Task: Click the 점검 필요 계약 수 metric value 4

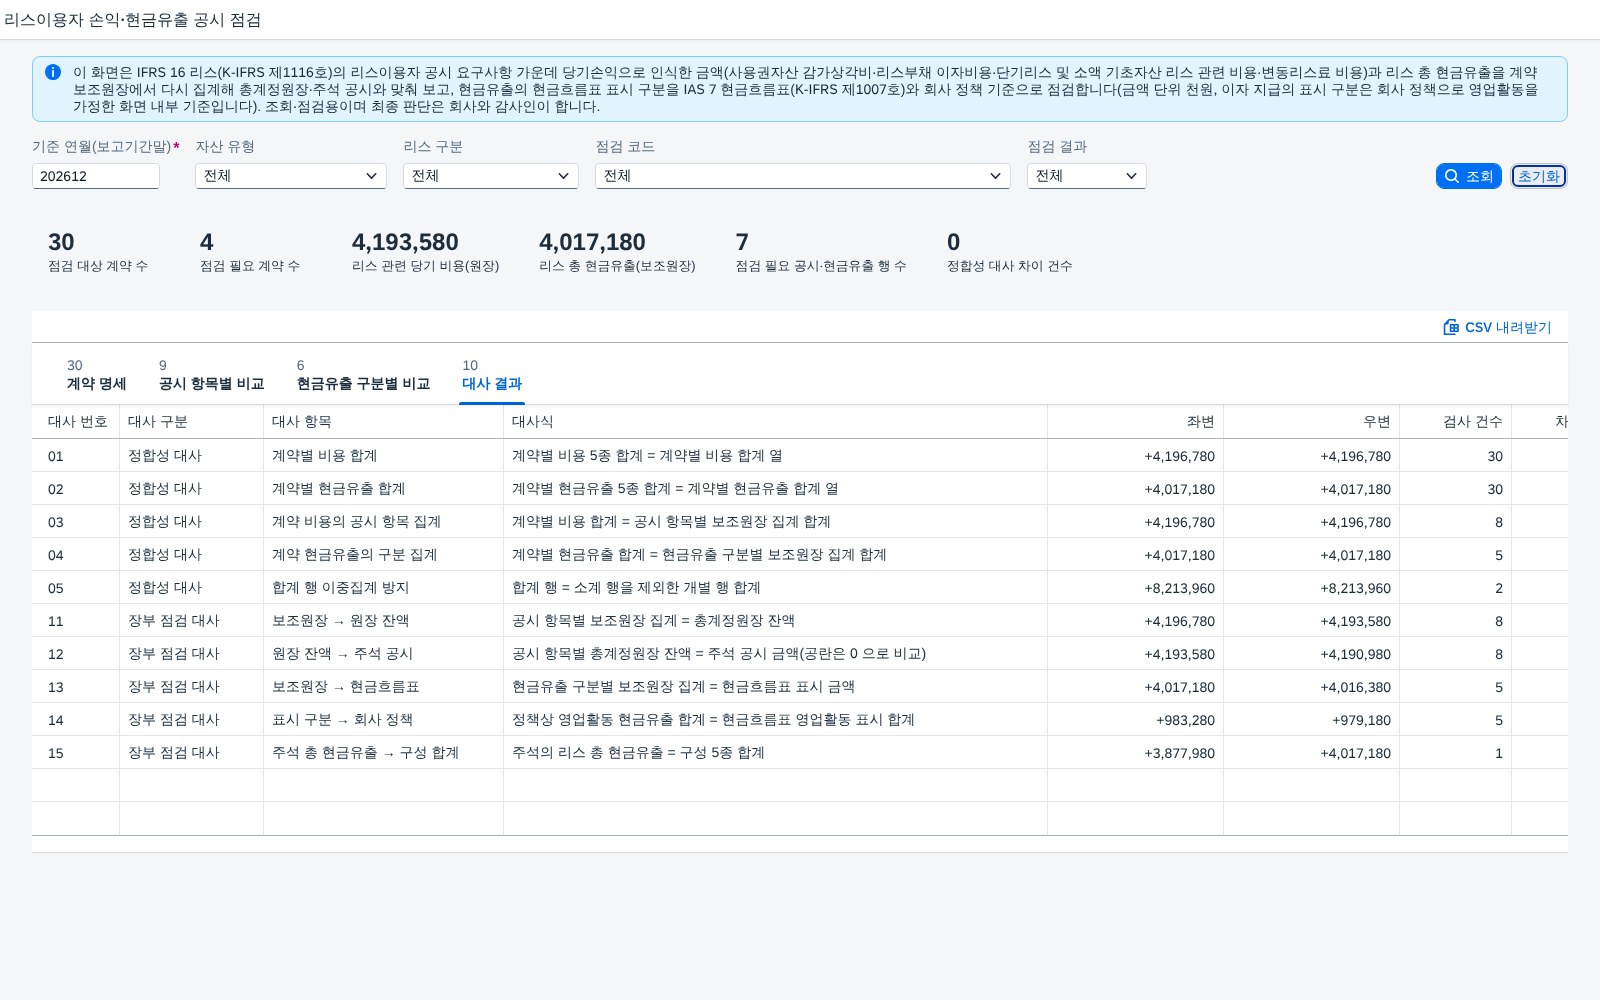Action: 207,242
